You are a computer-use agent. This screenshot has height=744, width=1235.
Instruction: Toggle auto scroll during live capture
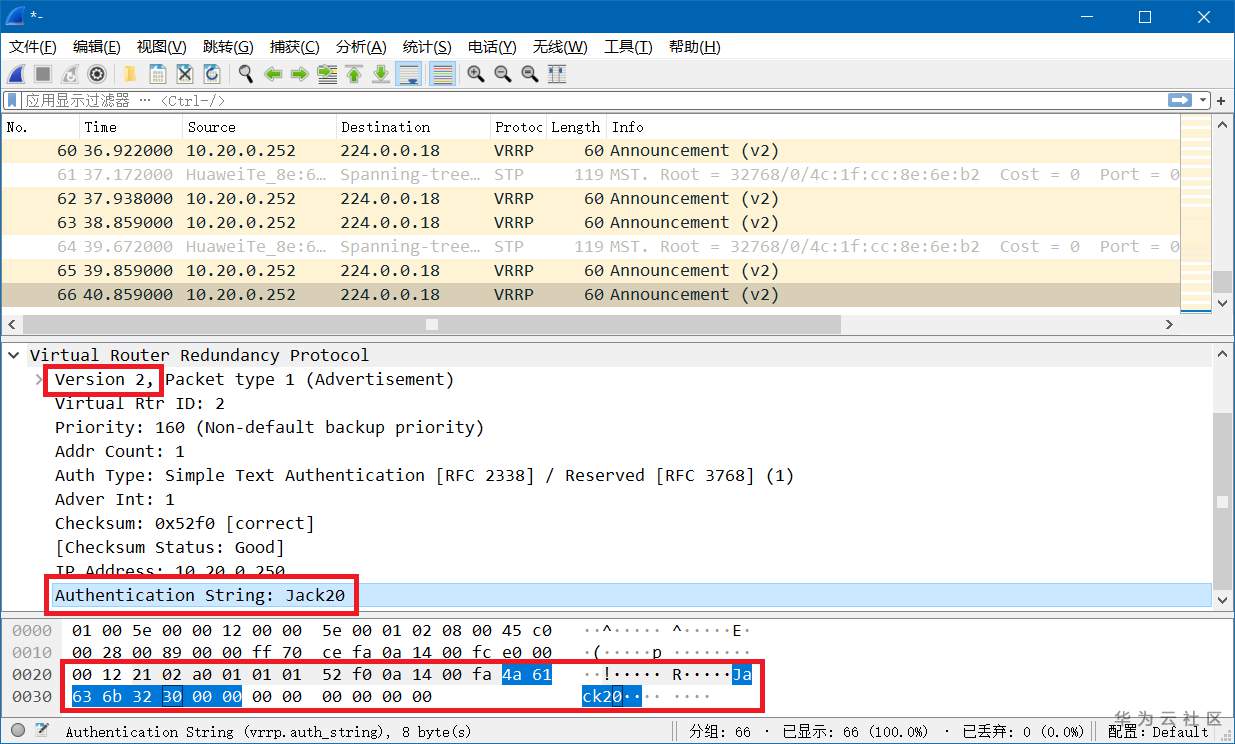(408, 74)
